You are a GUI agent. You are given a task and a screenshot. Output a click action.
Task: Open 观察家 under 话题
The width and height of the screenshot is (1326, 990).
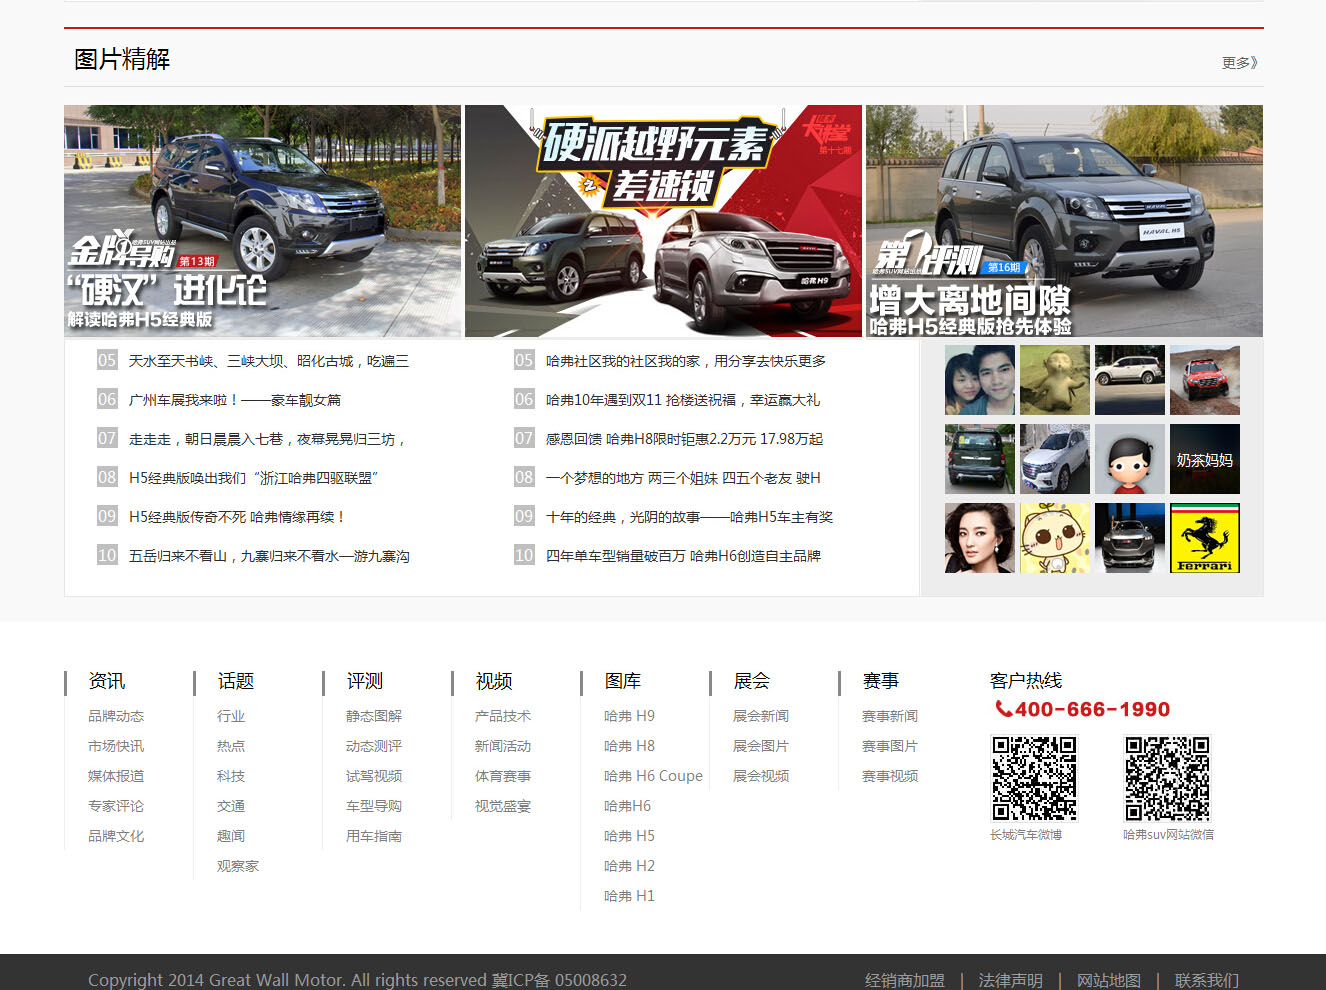pos(238,866)
